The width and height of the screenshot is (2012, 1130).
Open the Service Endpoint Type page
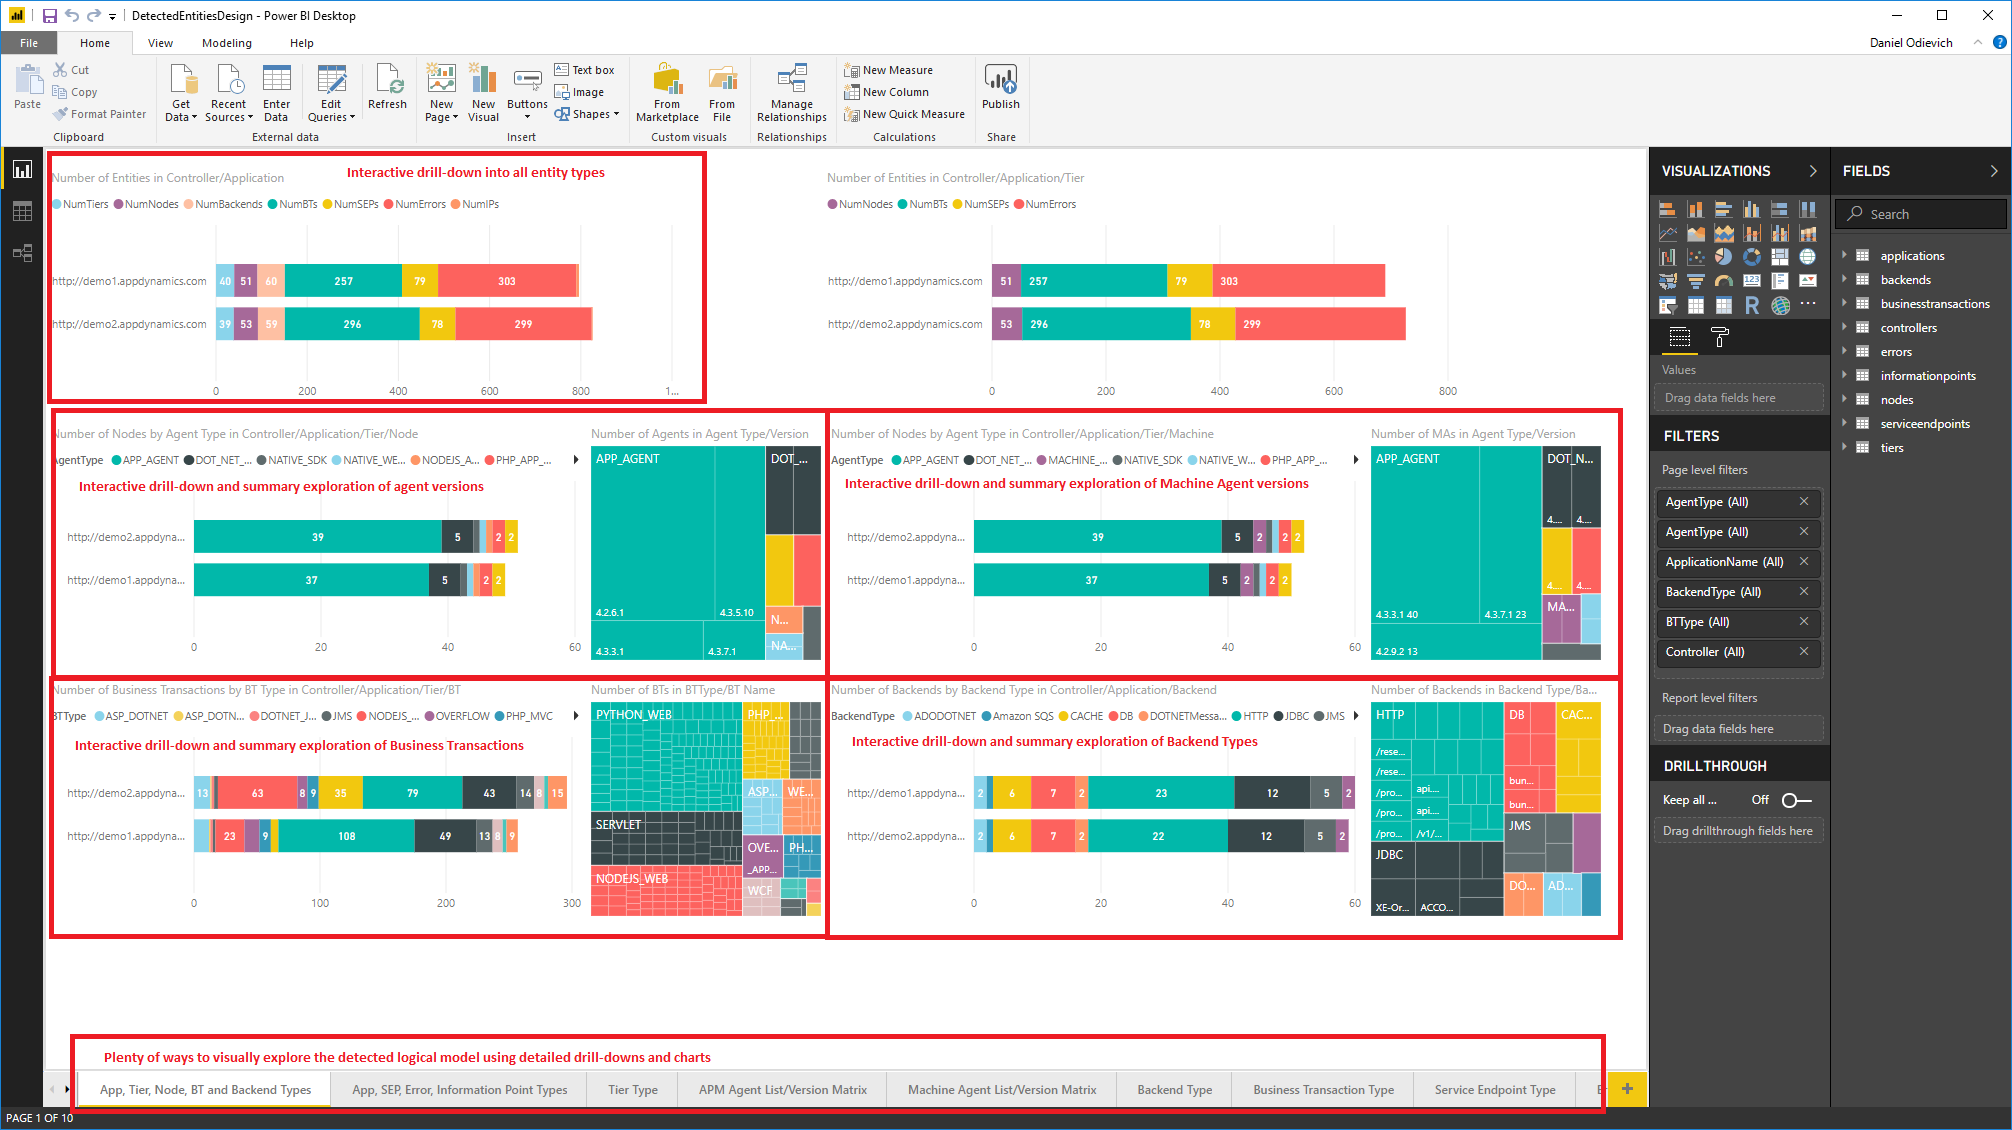tap(1495, 1090)
